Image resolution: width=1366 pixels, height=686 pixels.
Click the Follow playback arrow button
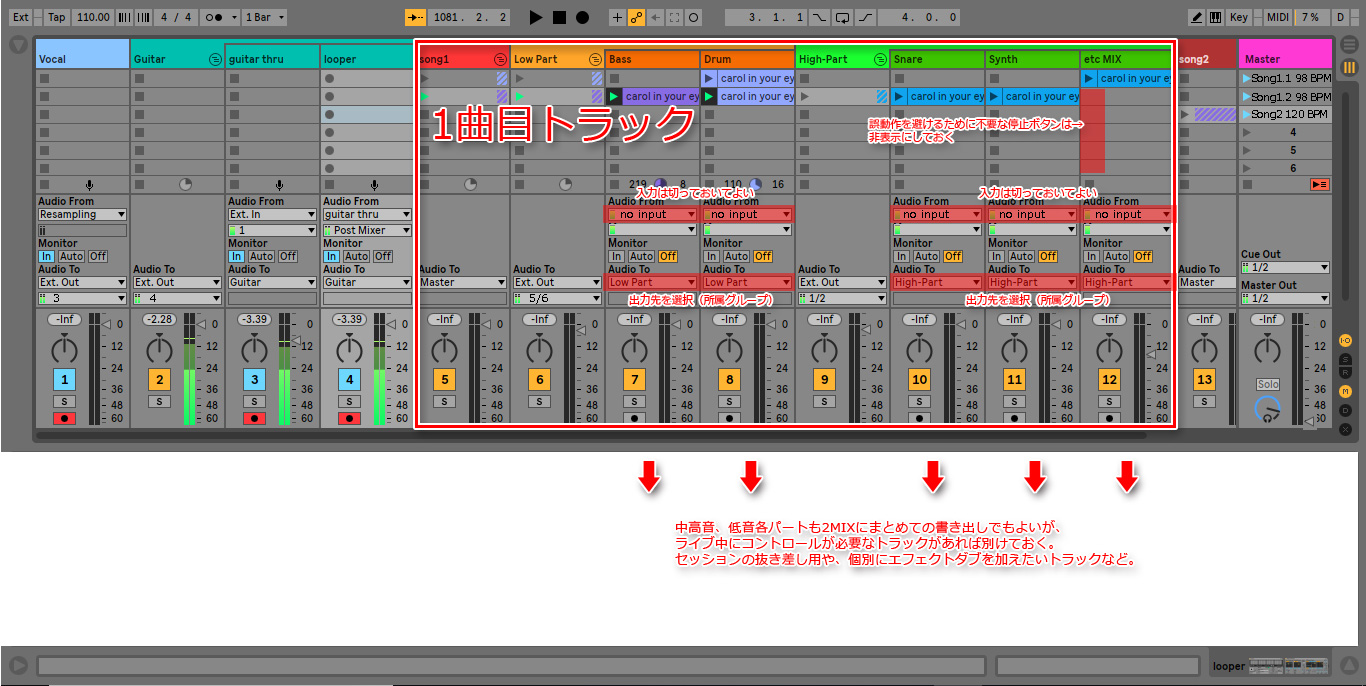click(x=416, y=17)
